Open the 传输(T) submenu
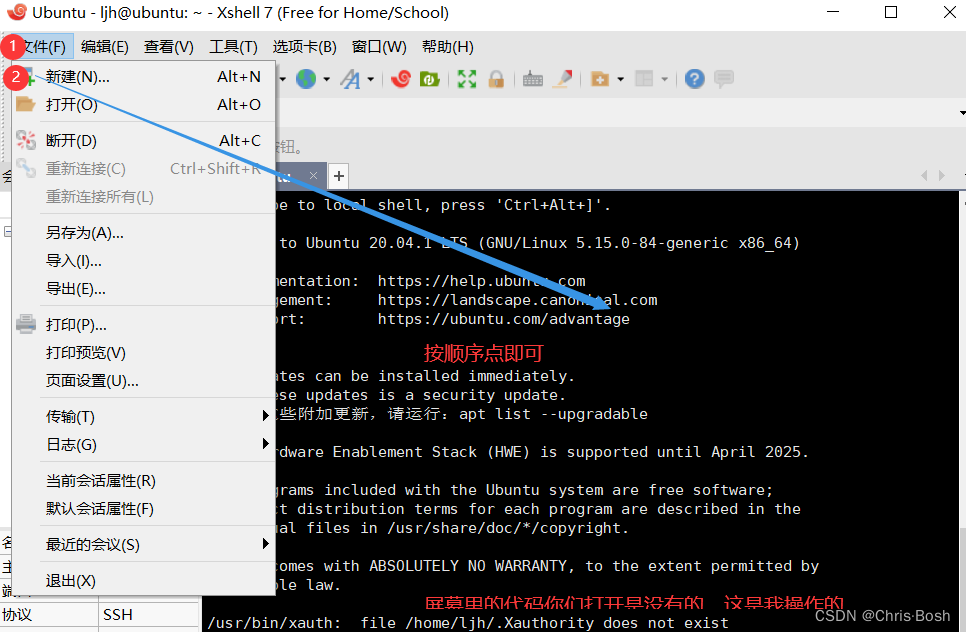The height and width of the screenshot is (632, 966). (x=144, y=416)
